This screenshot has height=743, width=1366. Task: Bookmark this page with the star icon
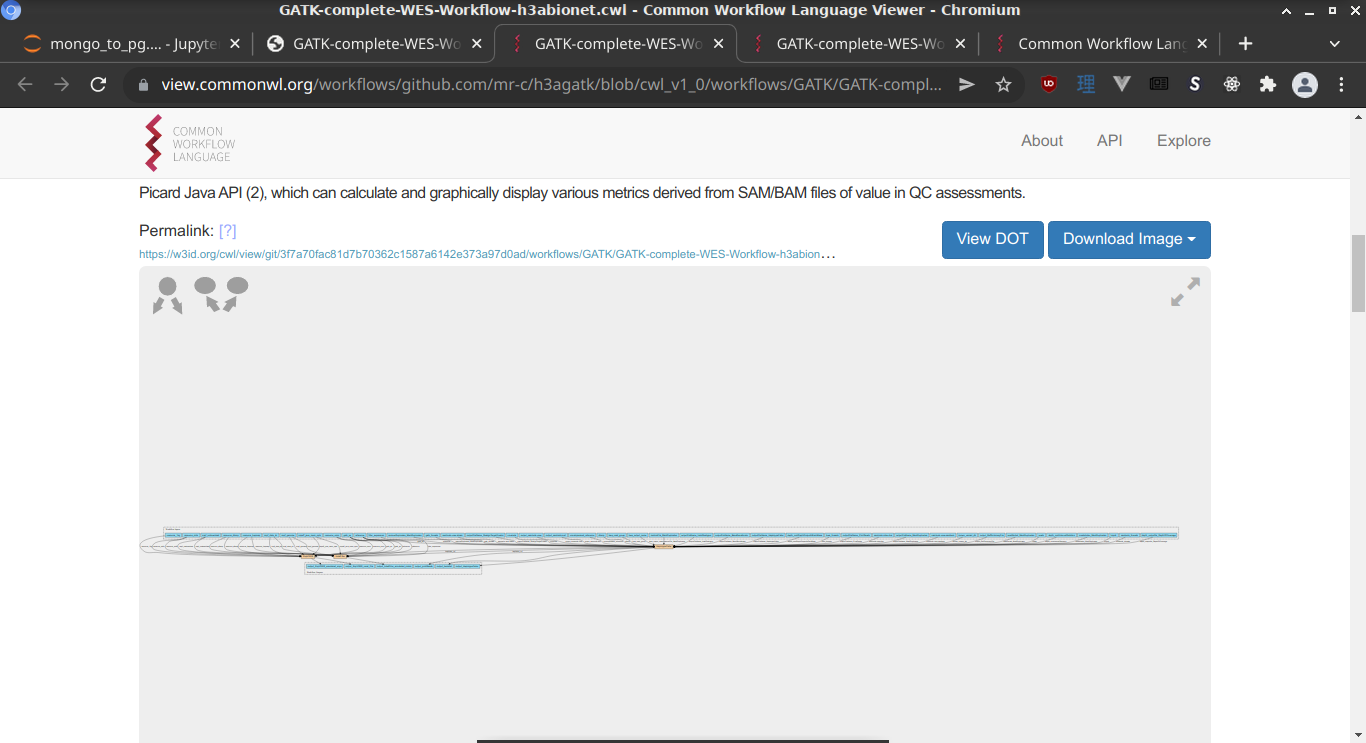1003,85
